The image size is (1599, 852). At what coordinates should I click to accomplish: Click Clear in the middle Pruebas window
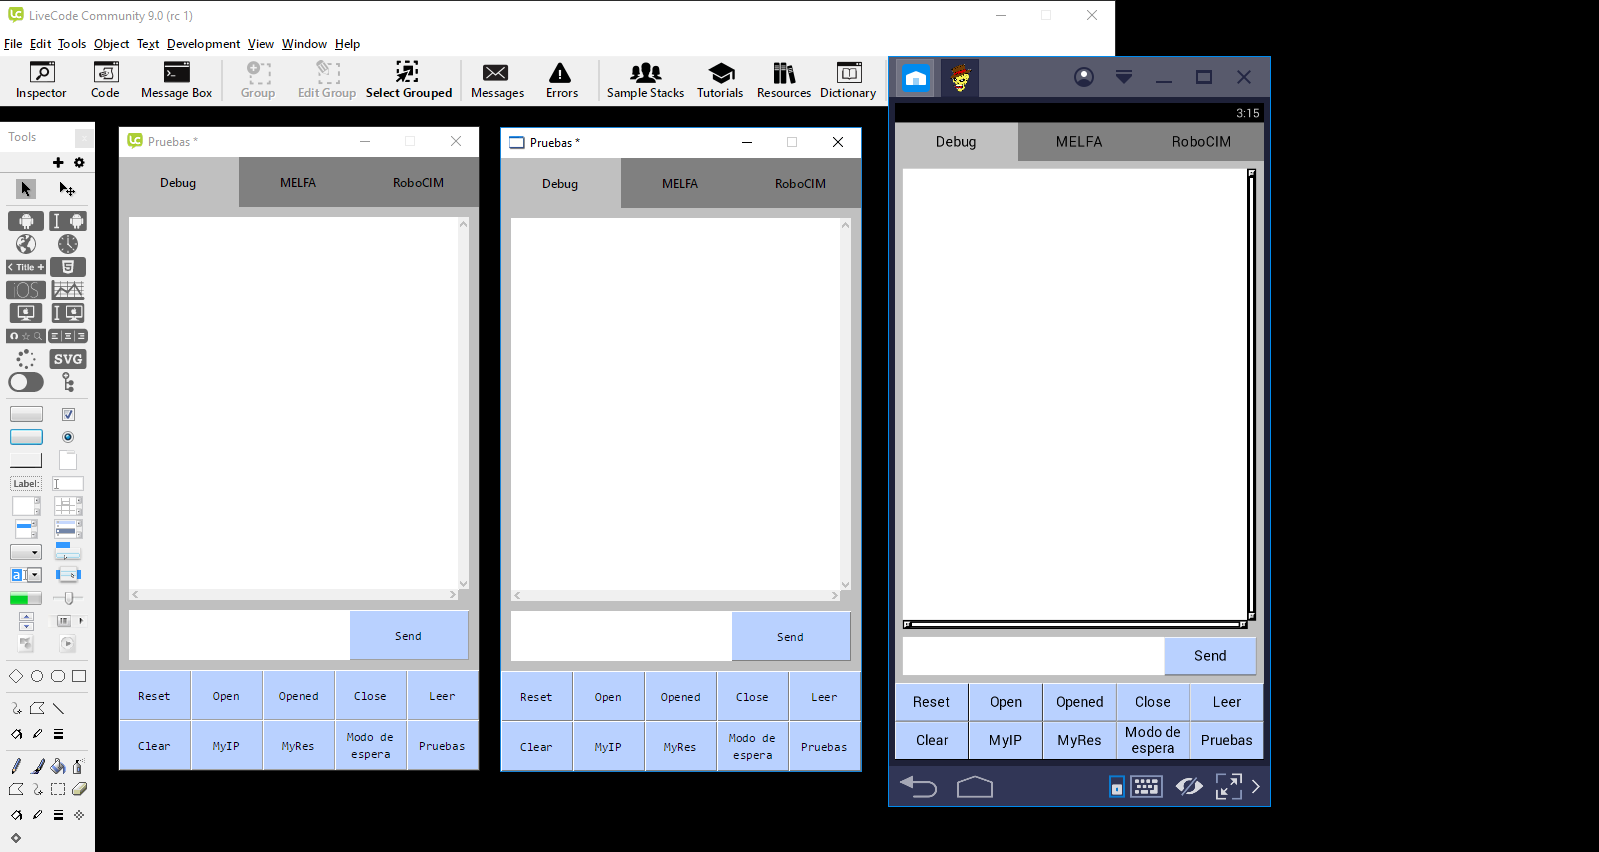[x=536, y=747]
